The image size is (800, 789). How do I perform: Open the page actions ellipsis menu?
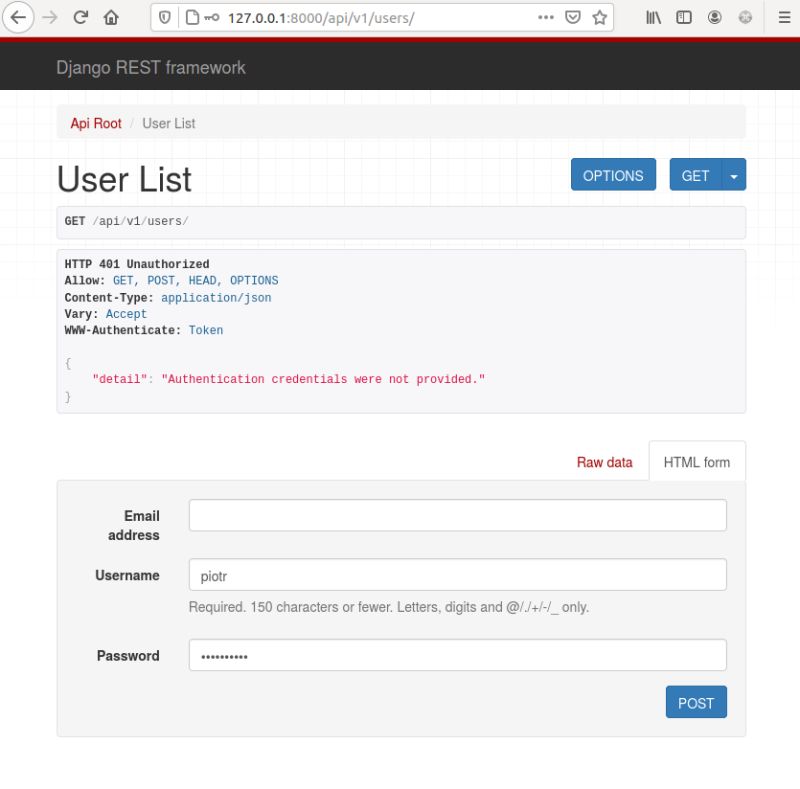[546, 17]
